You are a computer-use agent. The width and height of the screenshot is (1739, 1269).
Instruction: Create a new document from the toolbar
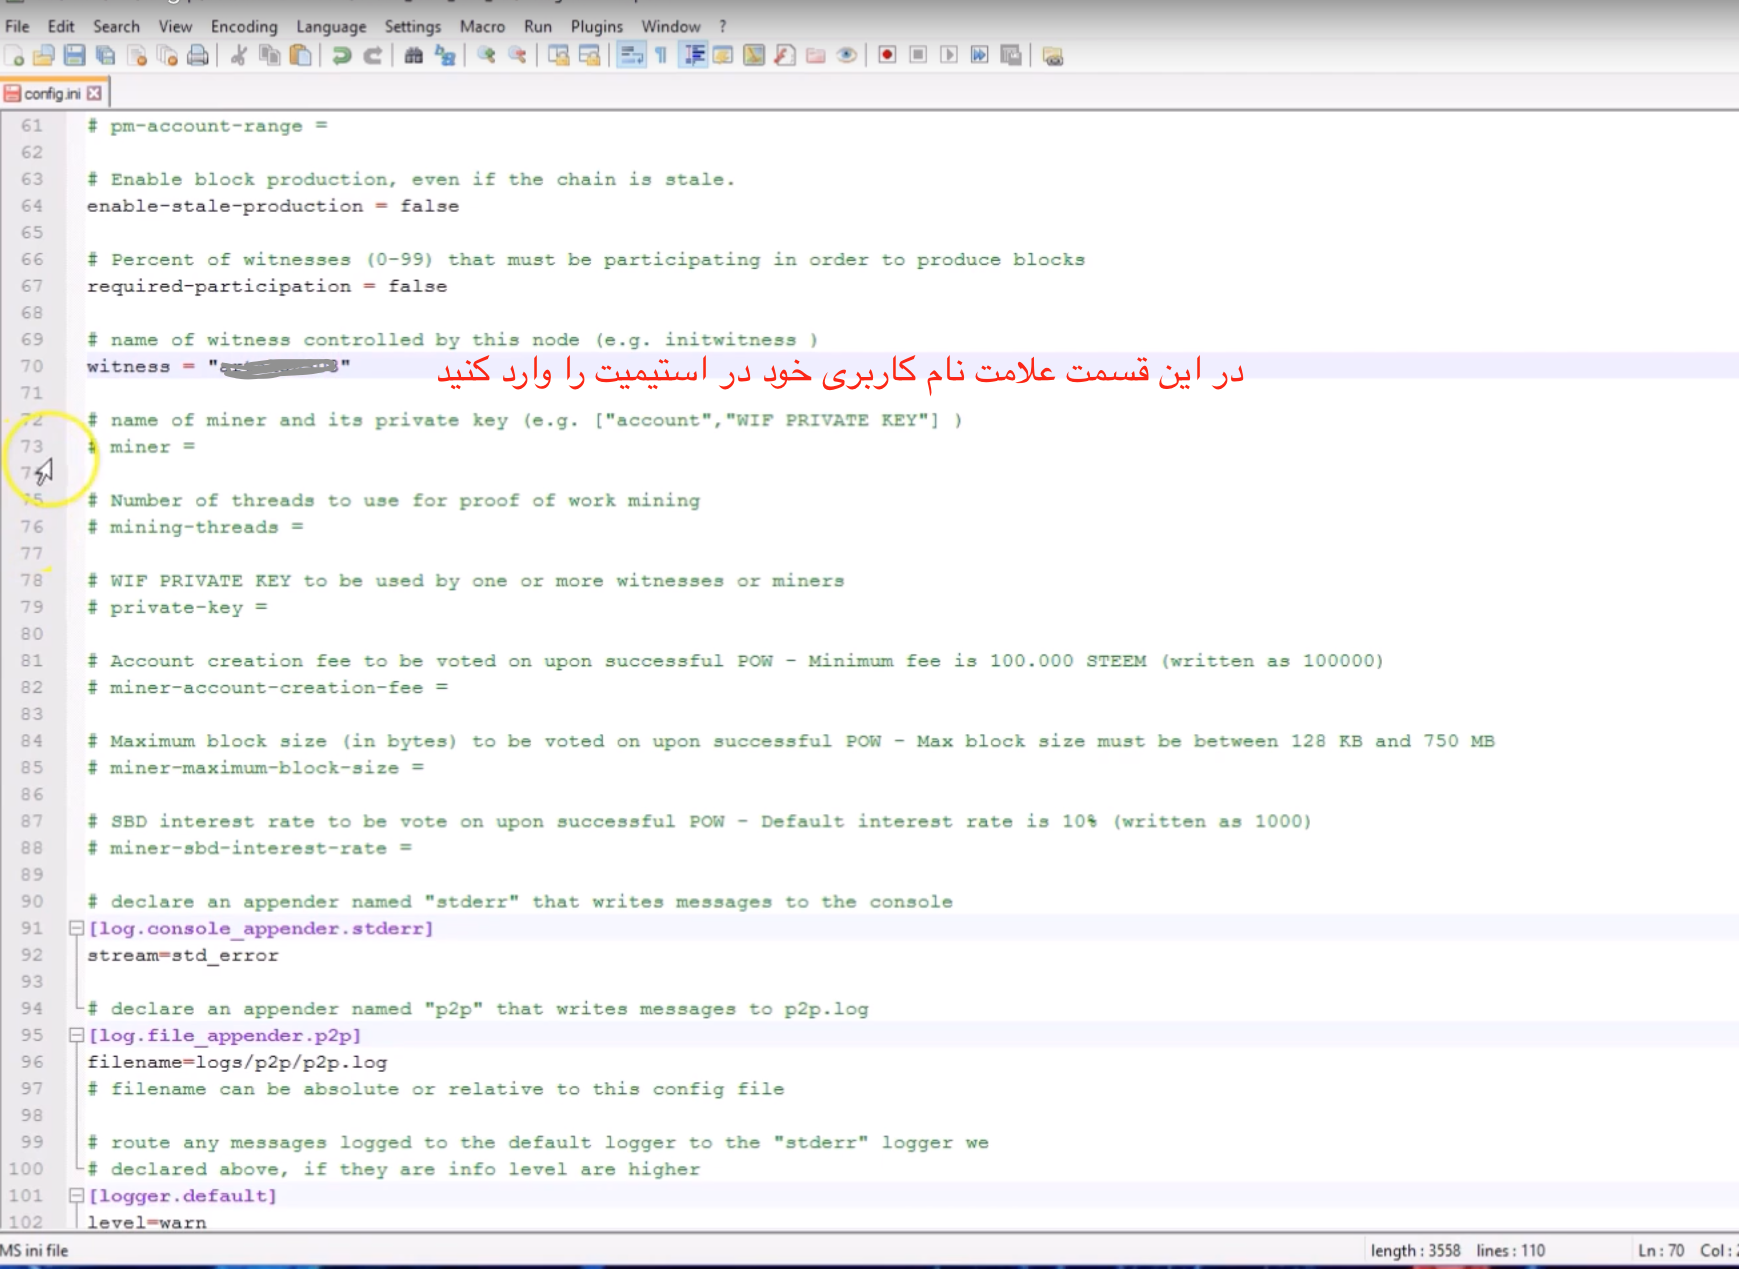14,56
